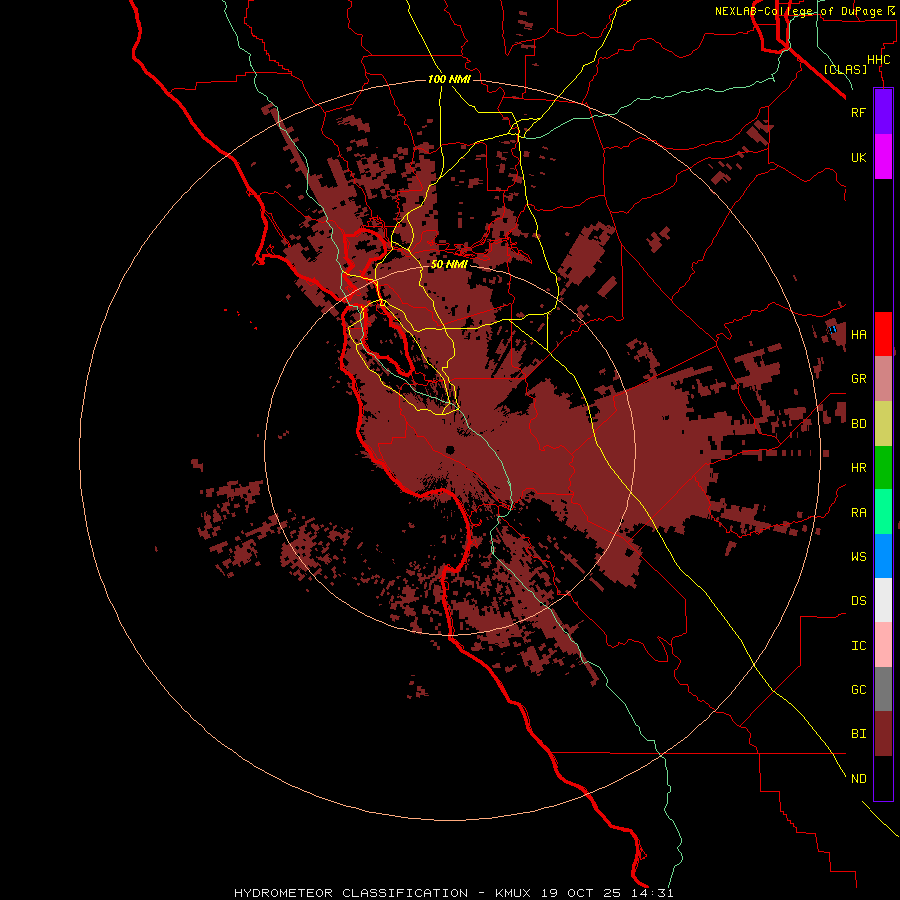The width and height of the screenshot is (900, 900).
Task: Click the HYDROMETEOR CLASSIFICATION title text
Action: 351,893
